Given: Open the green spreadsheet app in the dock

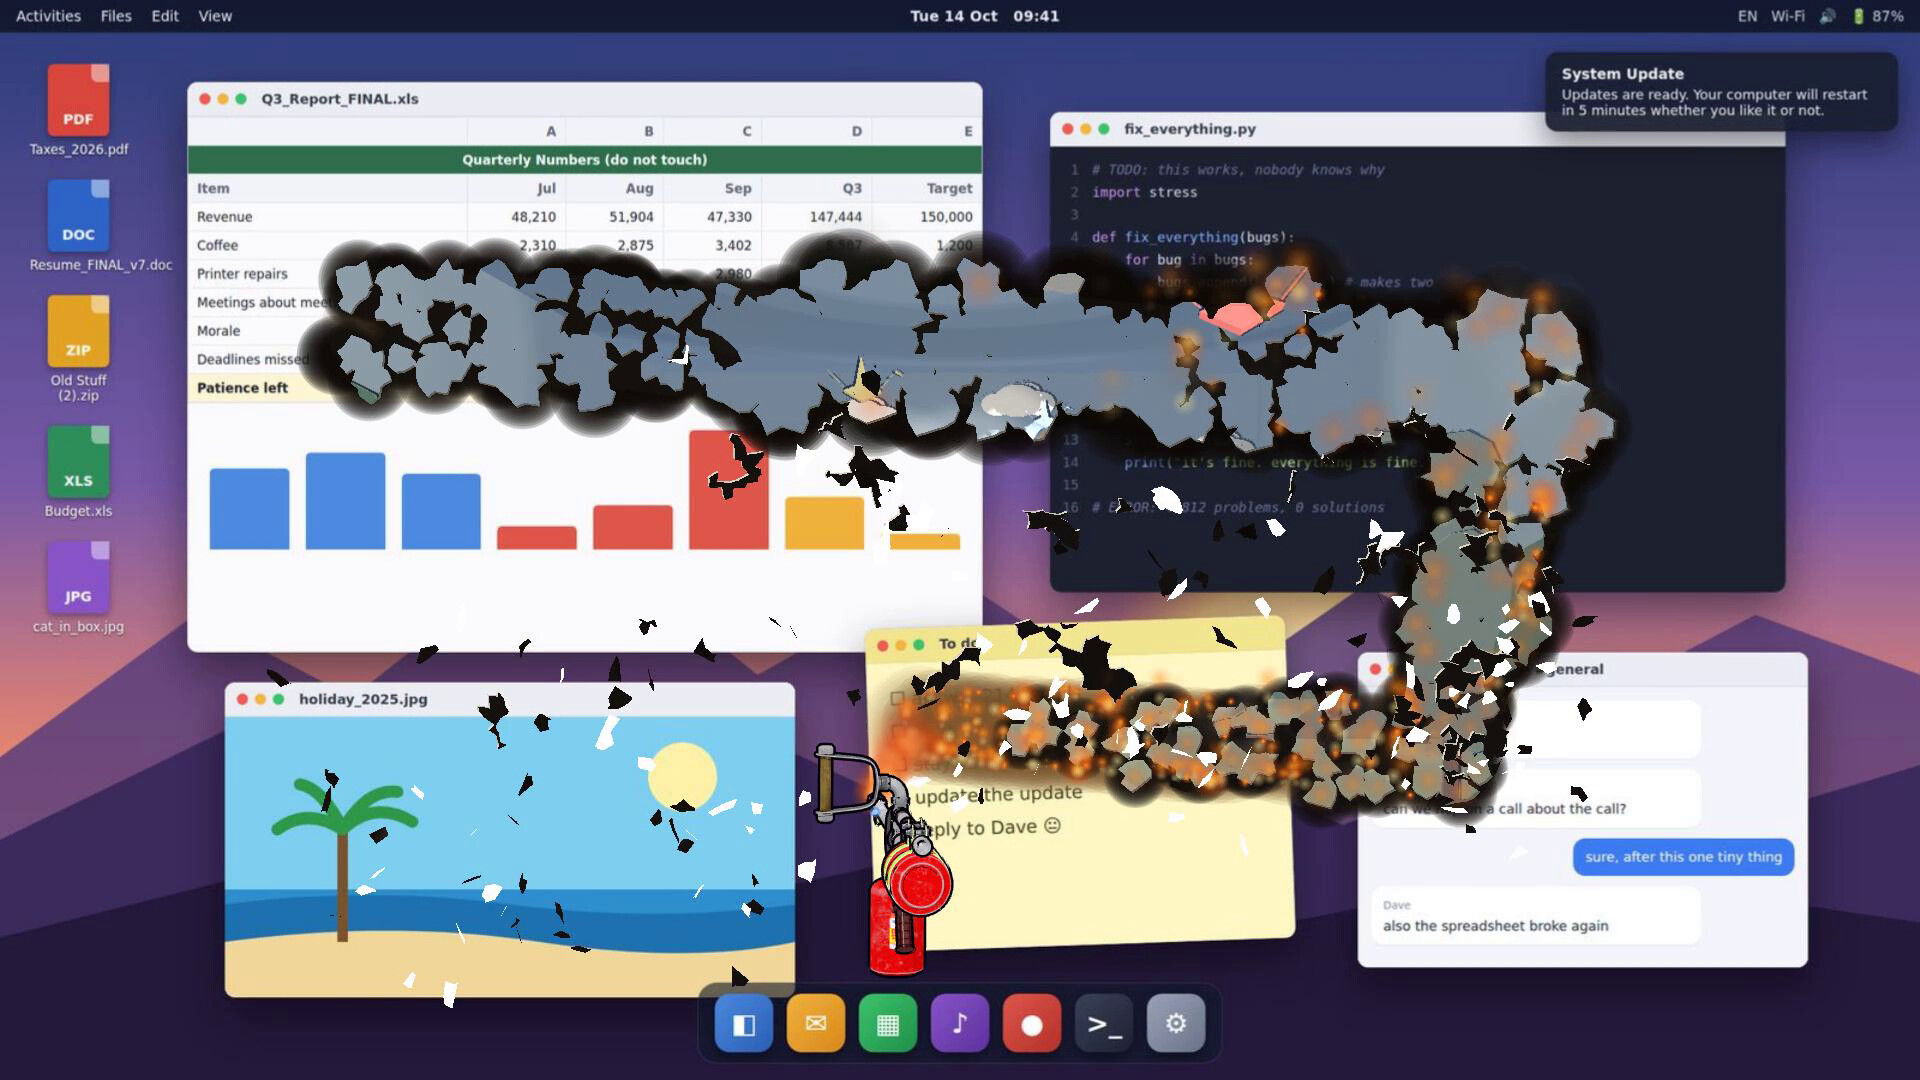Looking at the screenshot, I should 888,1023.
